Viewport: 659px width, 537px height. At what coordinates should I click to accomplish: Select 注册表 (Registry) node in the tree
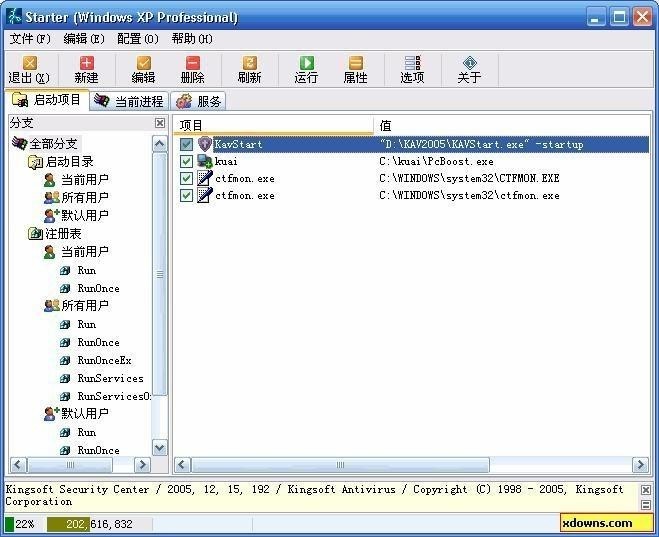(x=63, y=234)
